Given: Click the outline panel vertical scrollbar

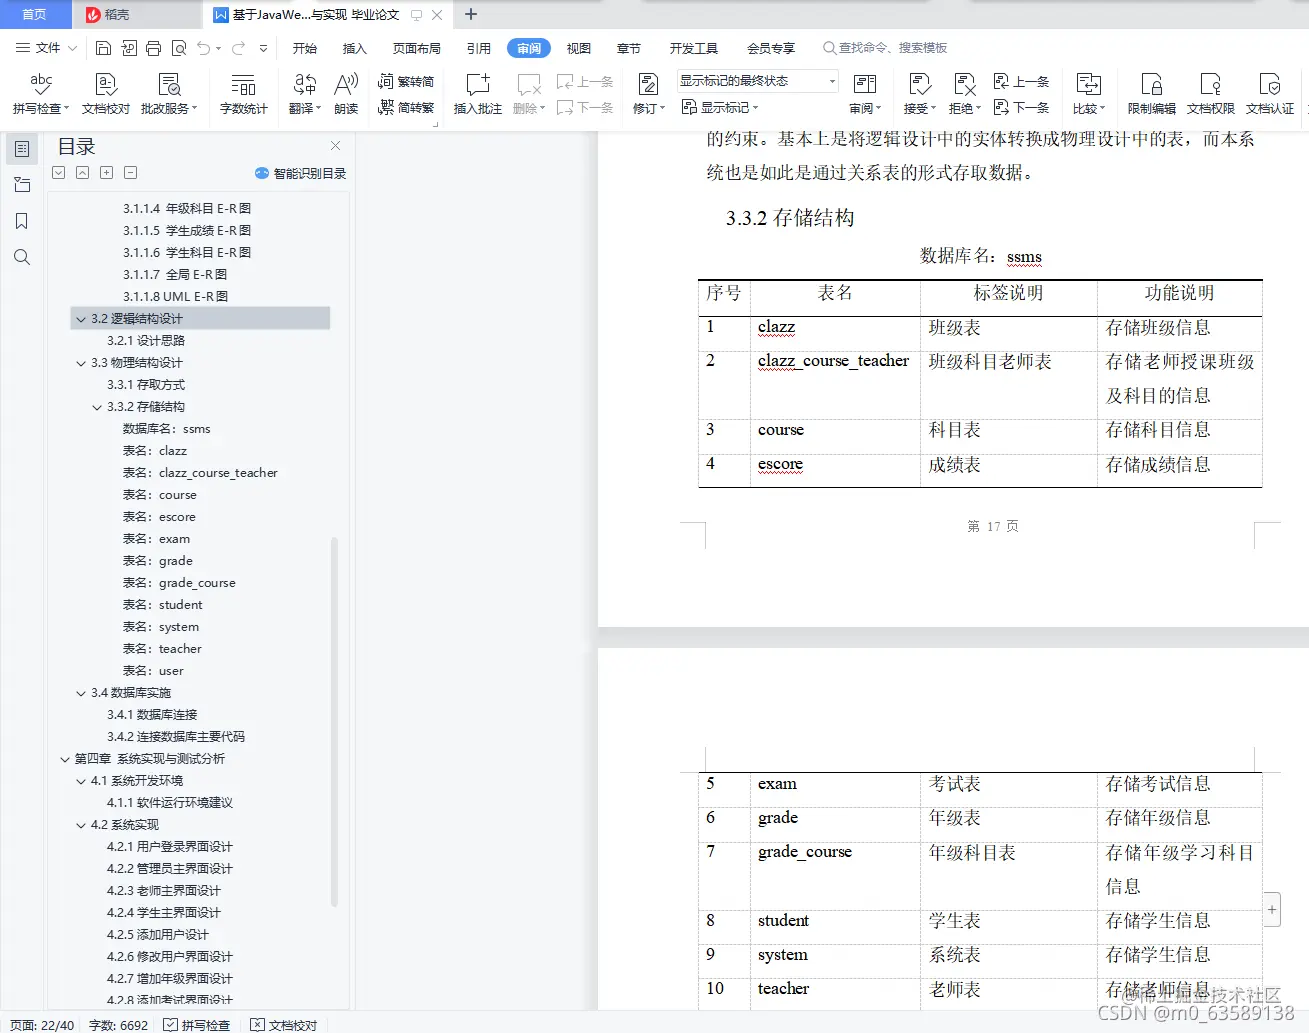Looking at the screenshot, I should pos(334,720).
